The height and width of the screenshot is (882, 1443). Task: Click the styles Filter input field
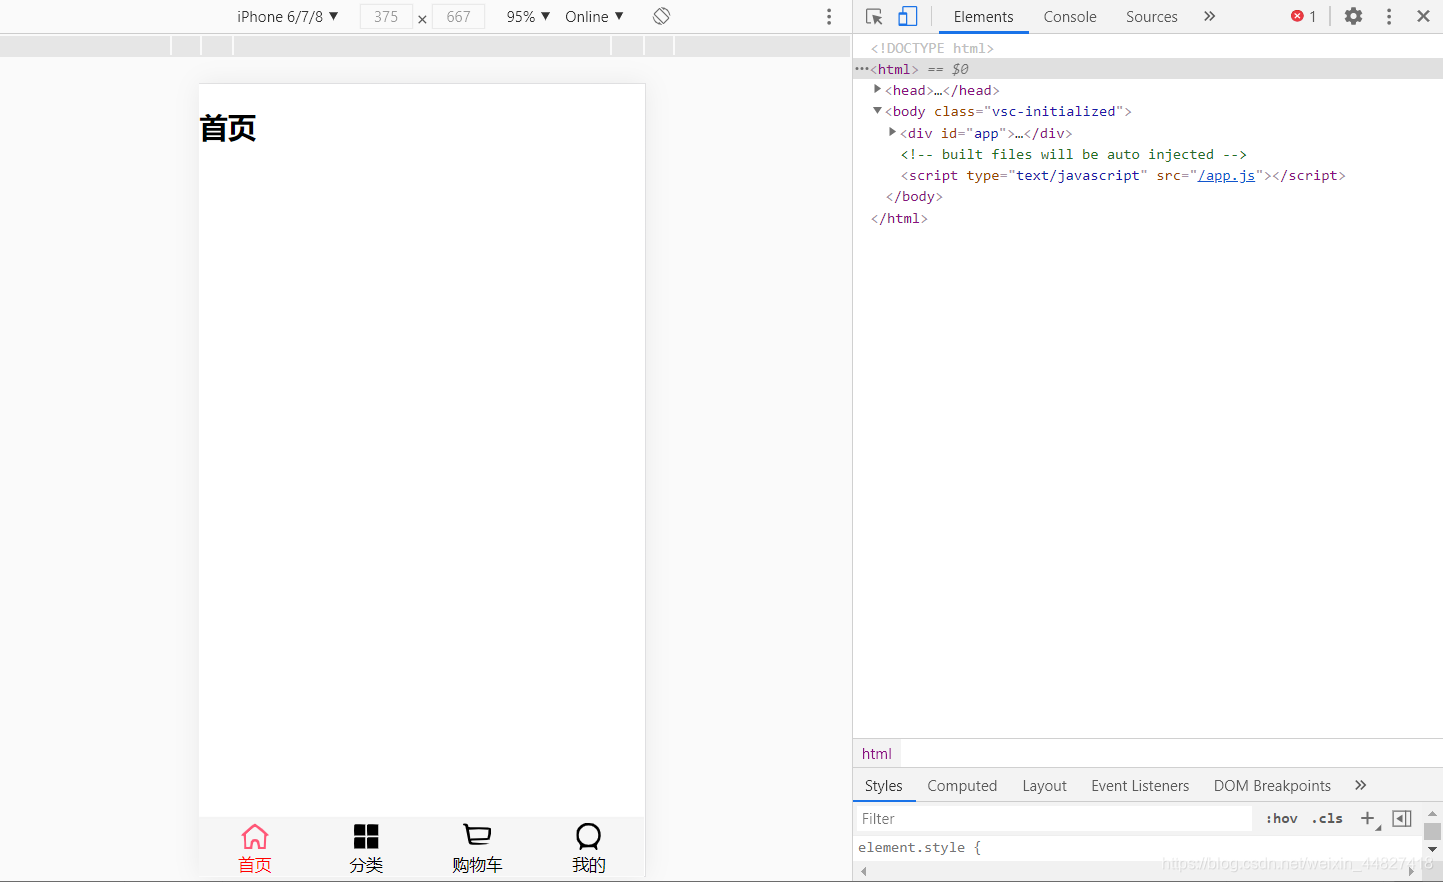(x=1054, y=818)
